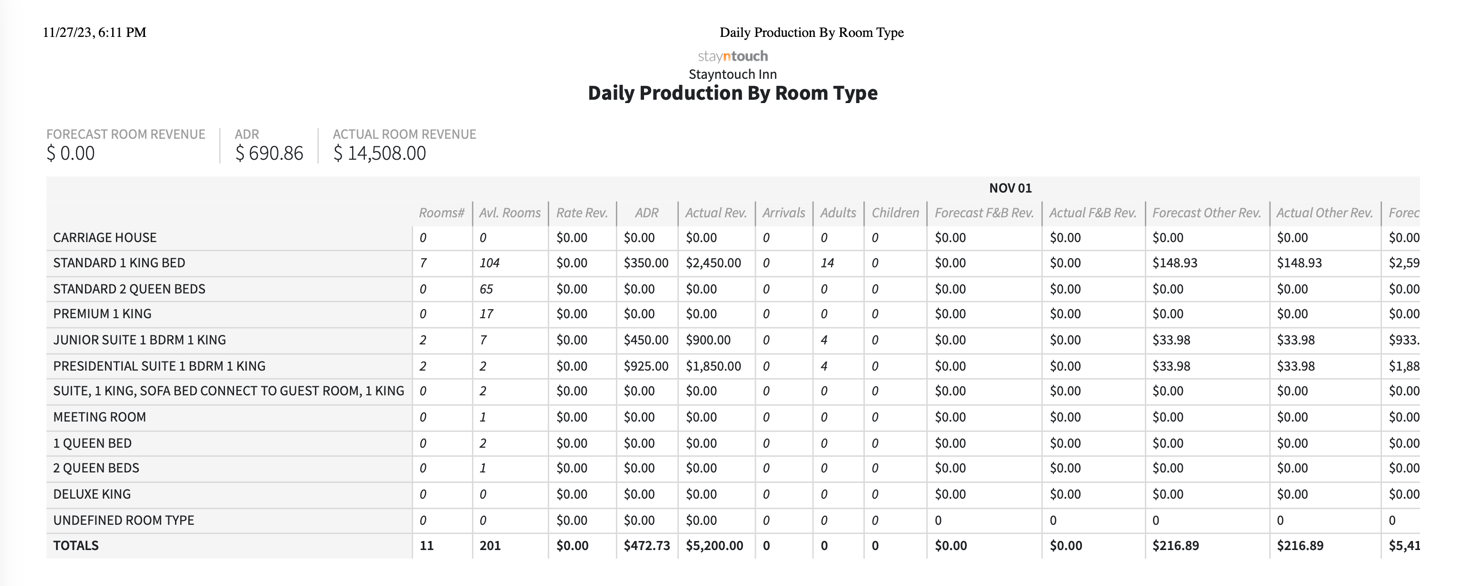
Task: Click the 17 available rooms value
Action: point(486,314)
